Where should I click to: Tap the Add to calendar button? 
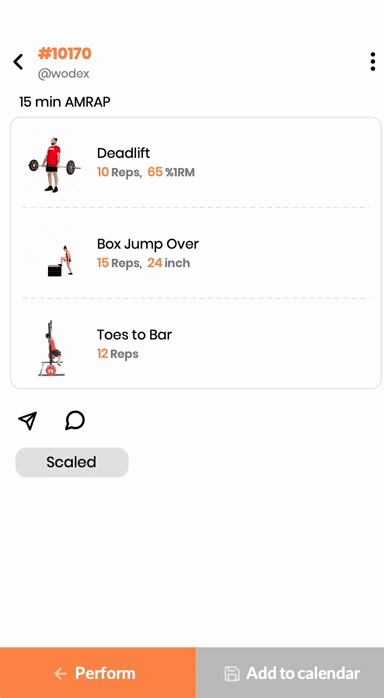[x=290, y=673]
